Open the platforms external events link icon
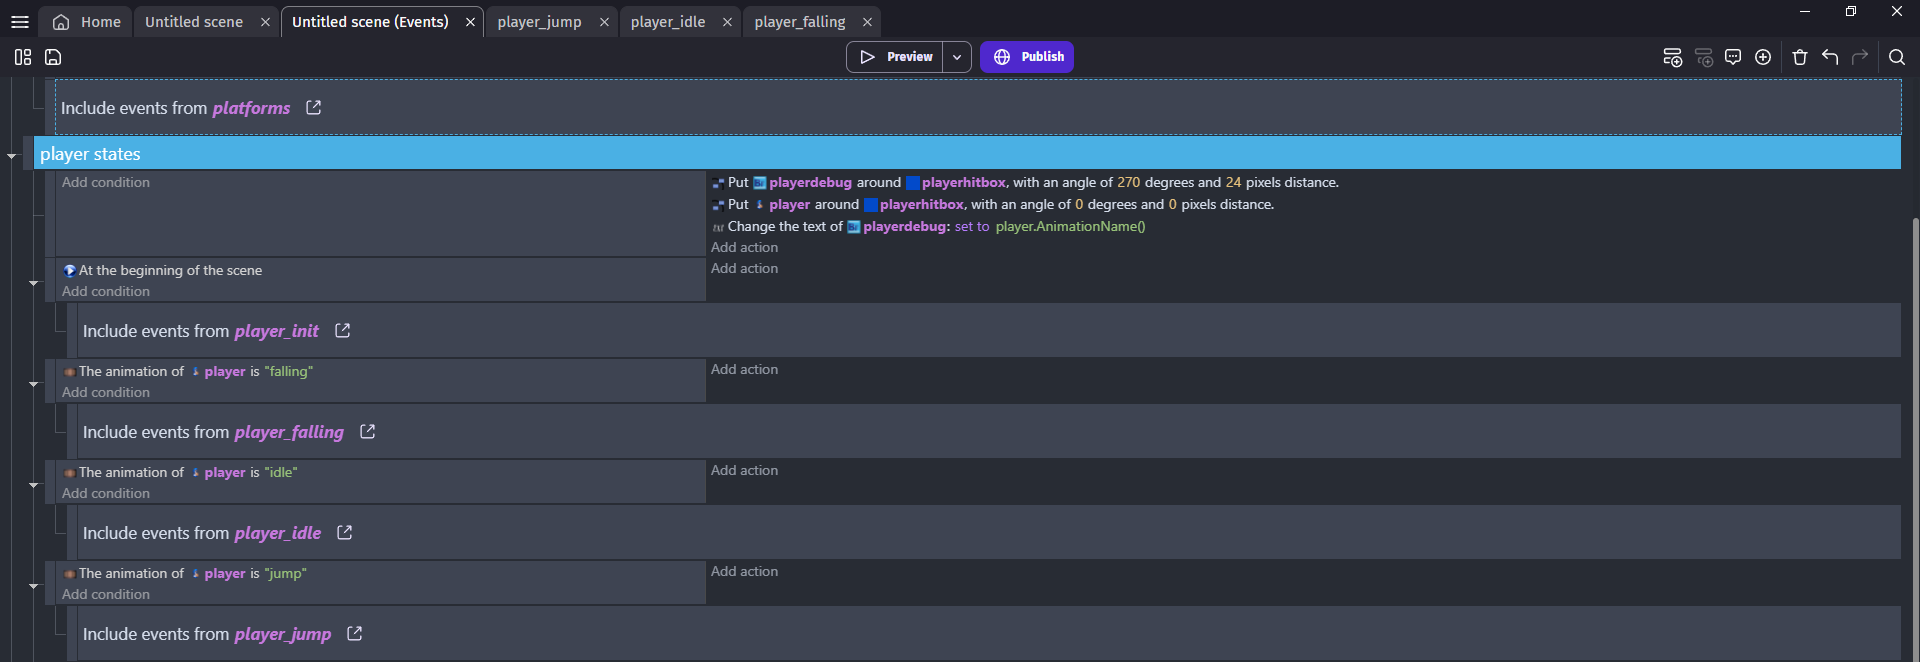The height and width of the screenshot is (662, 1920). coord(313,107)
